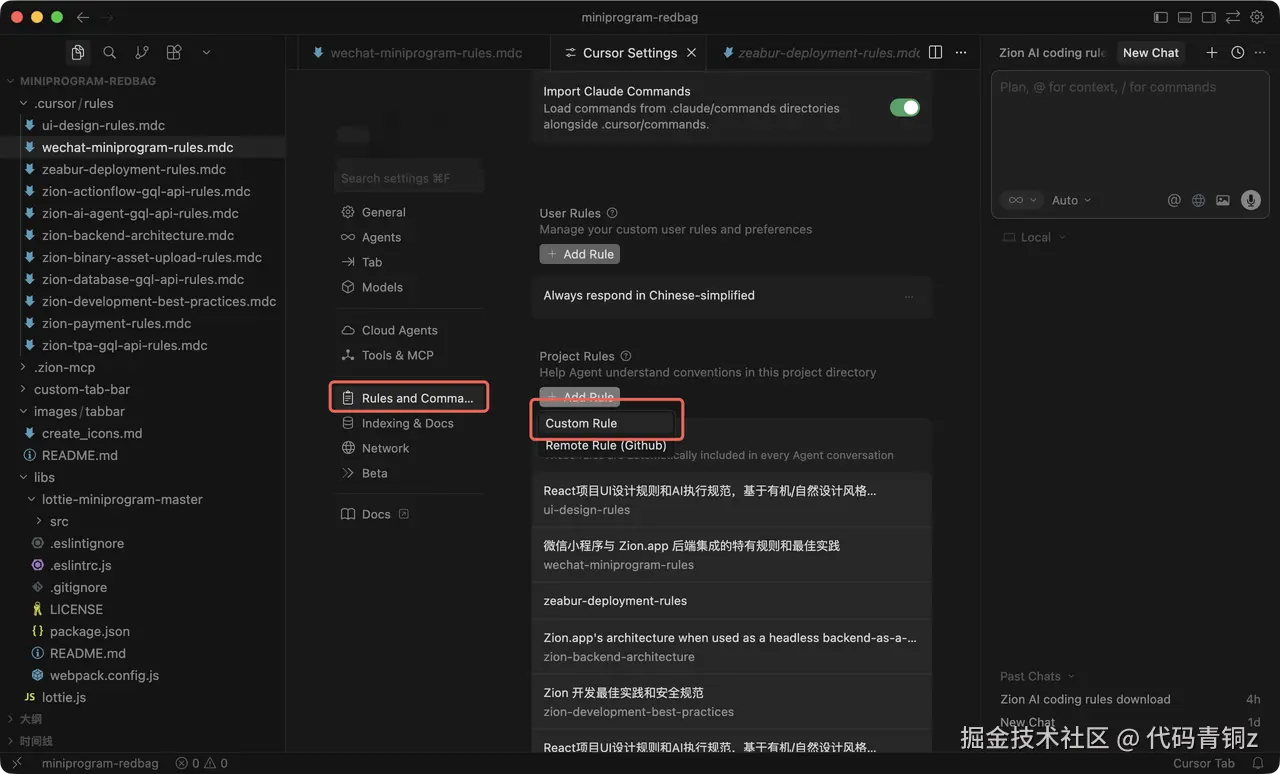Select the New Chat tab
Screen dimensions: 1280x774
pos(1151,53)
